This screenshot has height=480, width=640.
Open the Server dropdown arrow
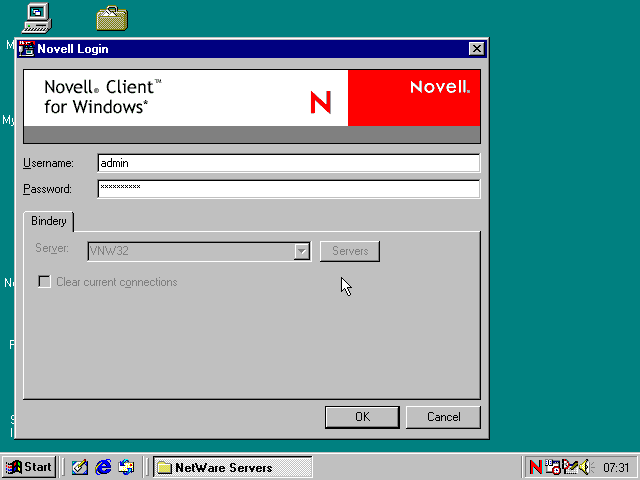pos(302,251)
